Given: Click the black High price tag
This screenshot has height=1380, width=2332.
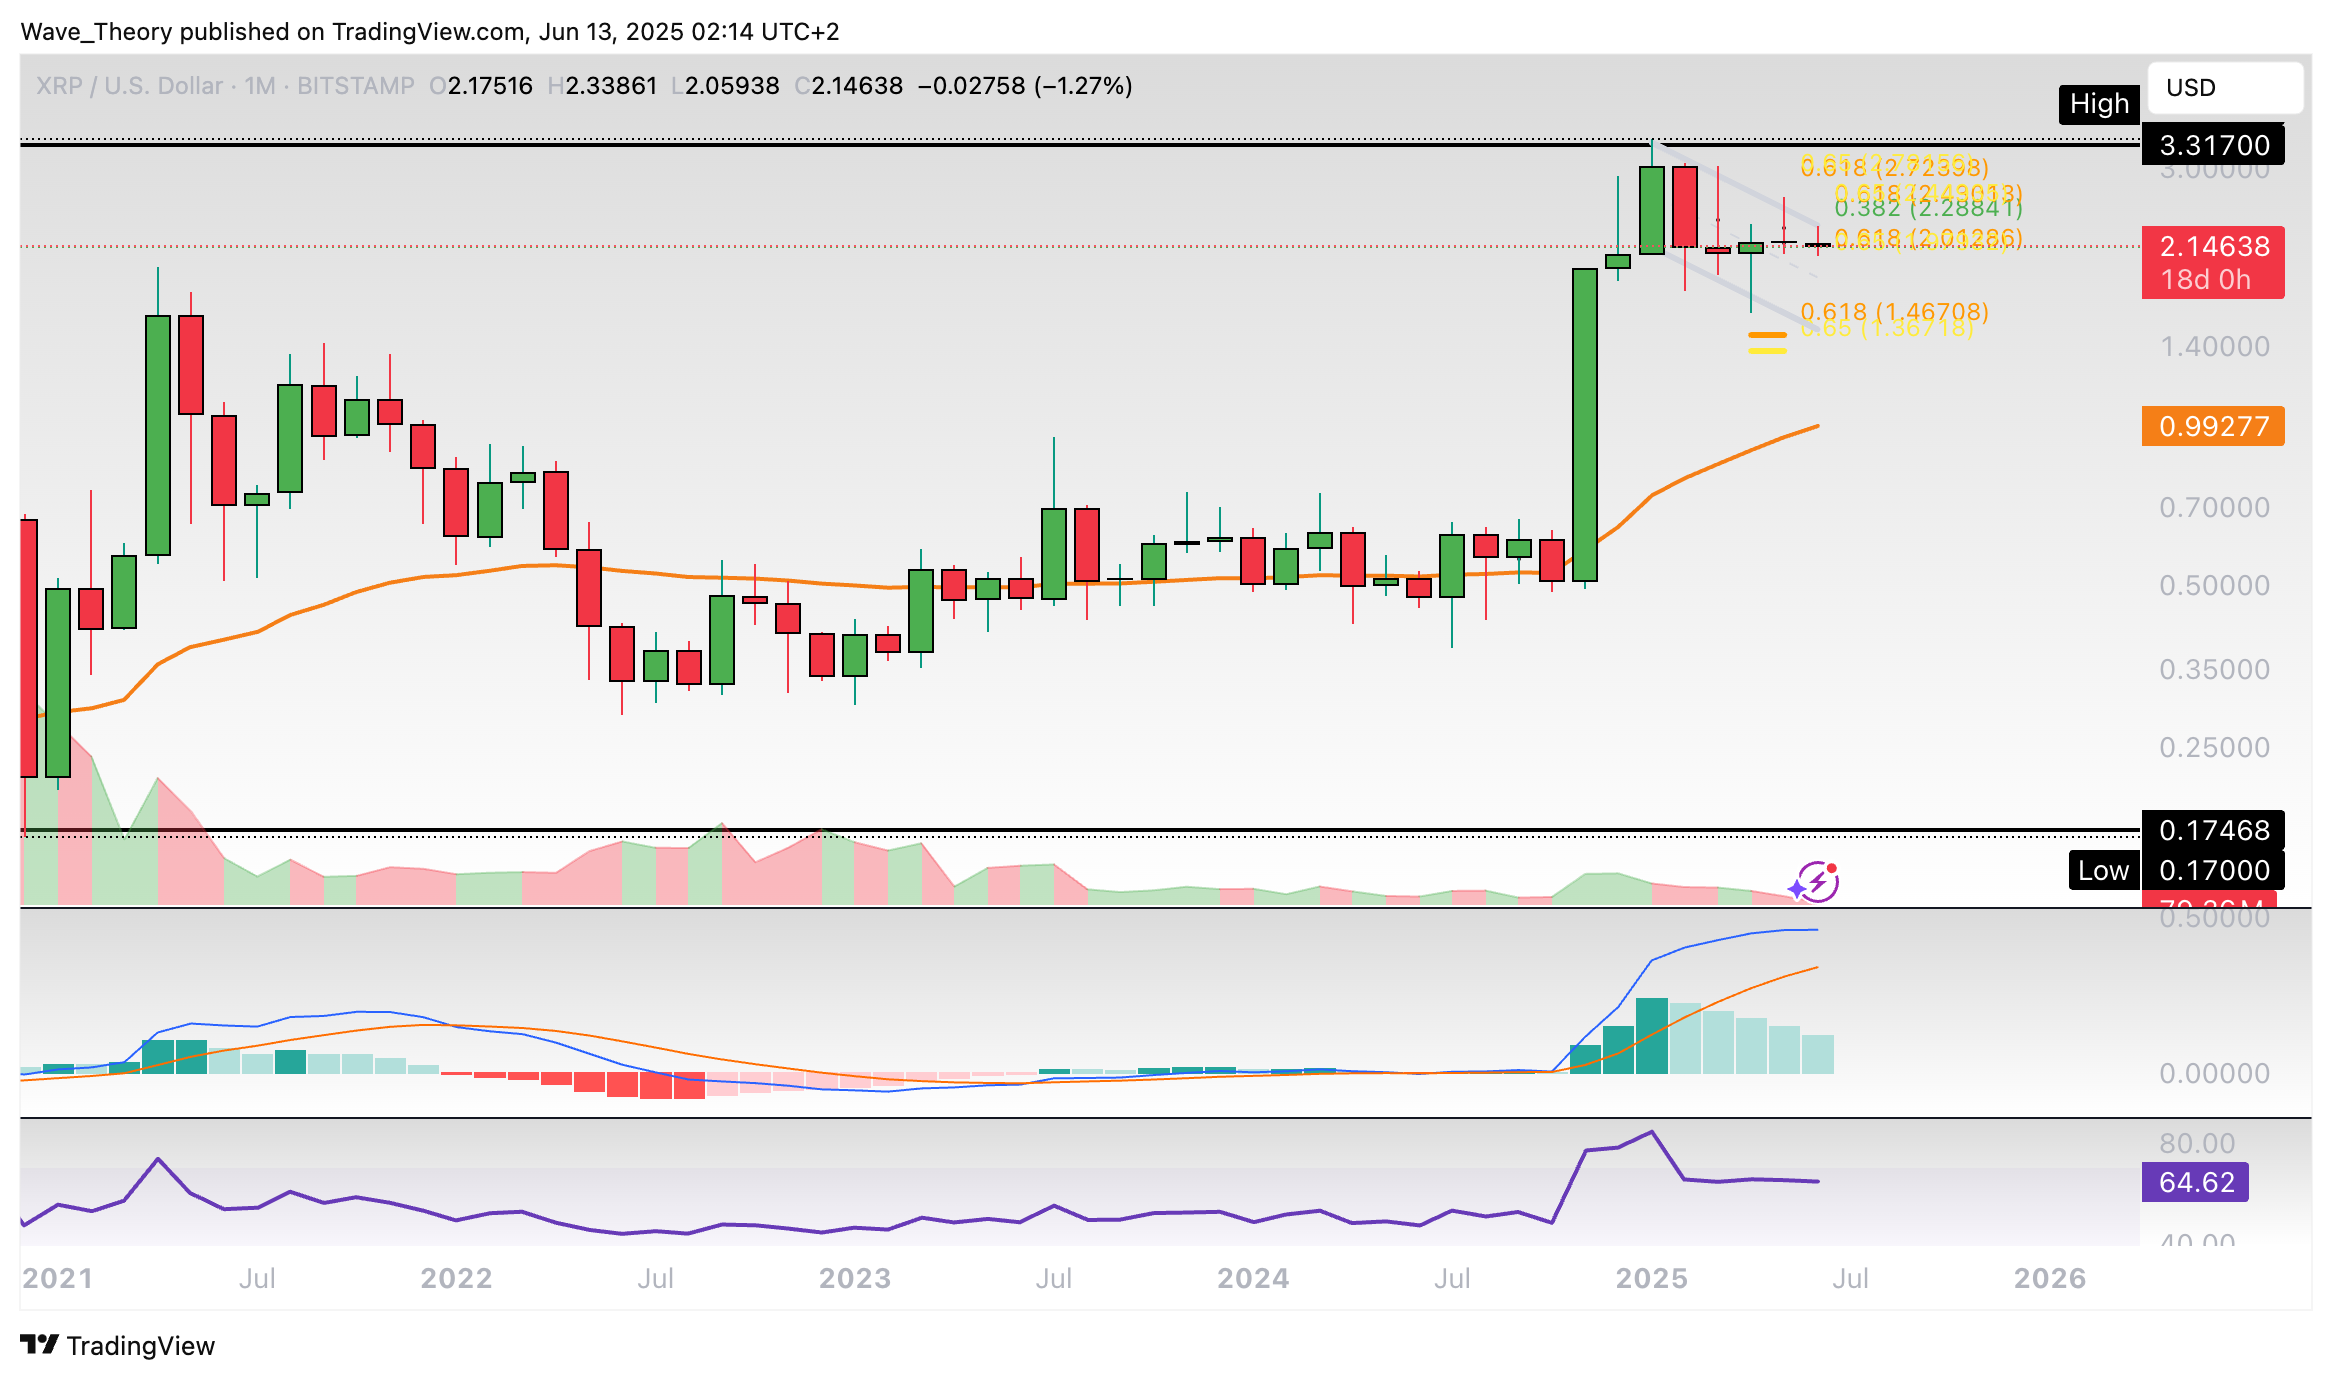Looking at the screenshot, I should tap(2098, 104).
